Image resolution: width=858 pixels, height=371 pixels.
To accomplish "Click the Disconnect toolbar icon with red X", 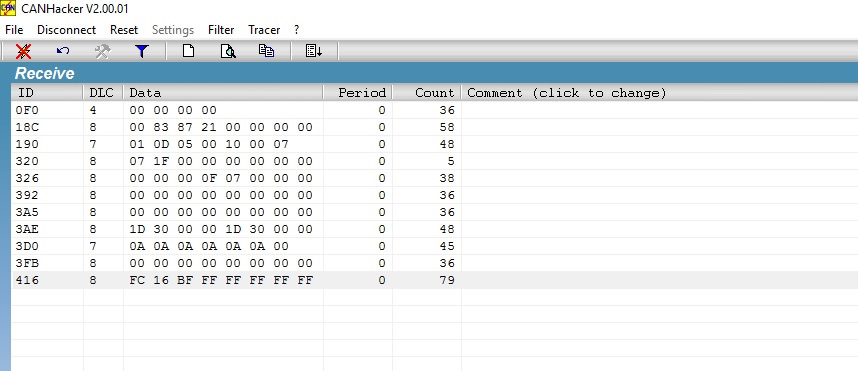I will (x=23, y=51).
